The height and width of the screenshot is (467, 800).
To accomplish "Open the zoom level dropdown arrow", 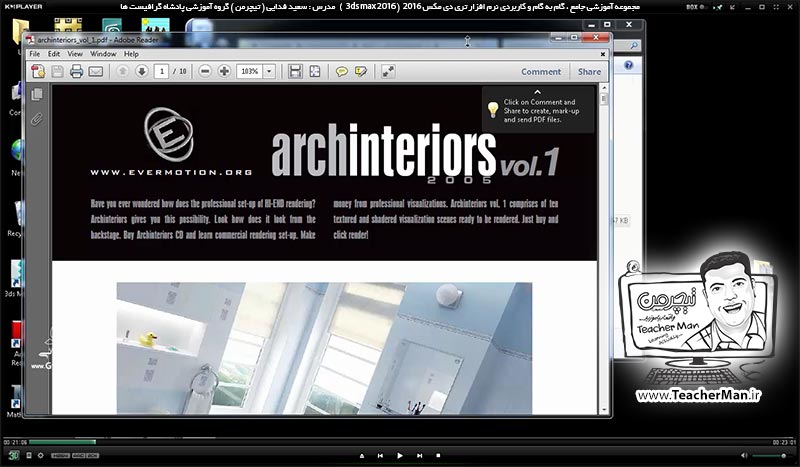I will point(269,71).
